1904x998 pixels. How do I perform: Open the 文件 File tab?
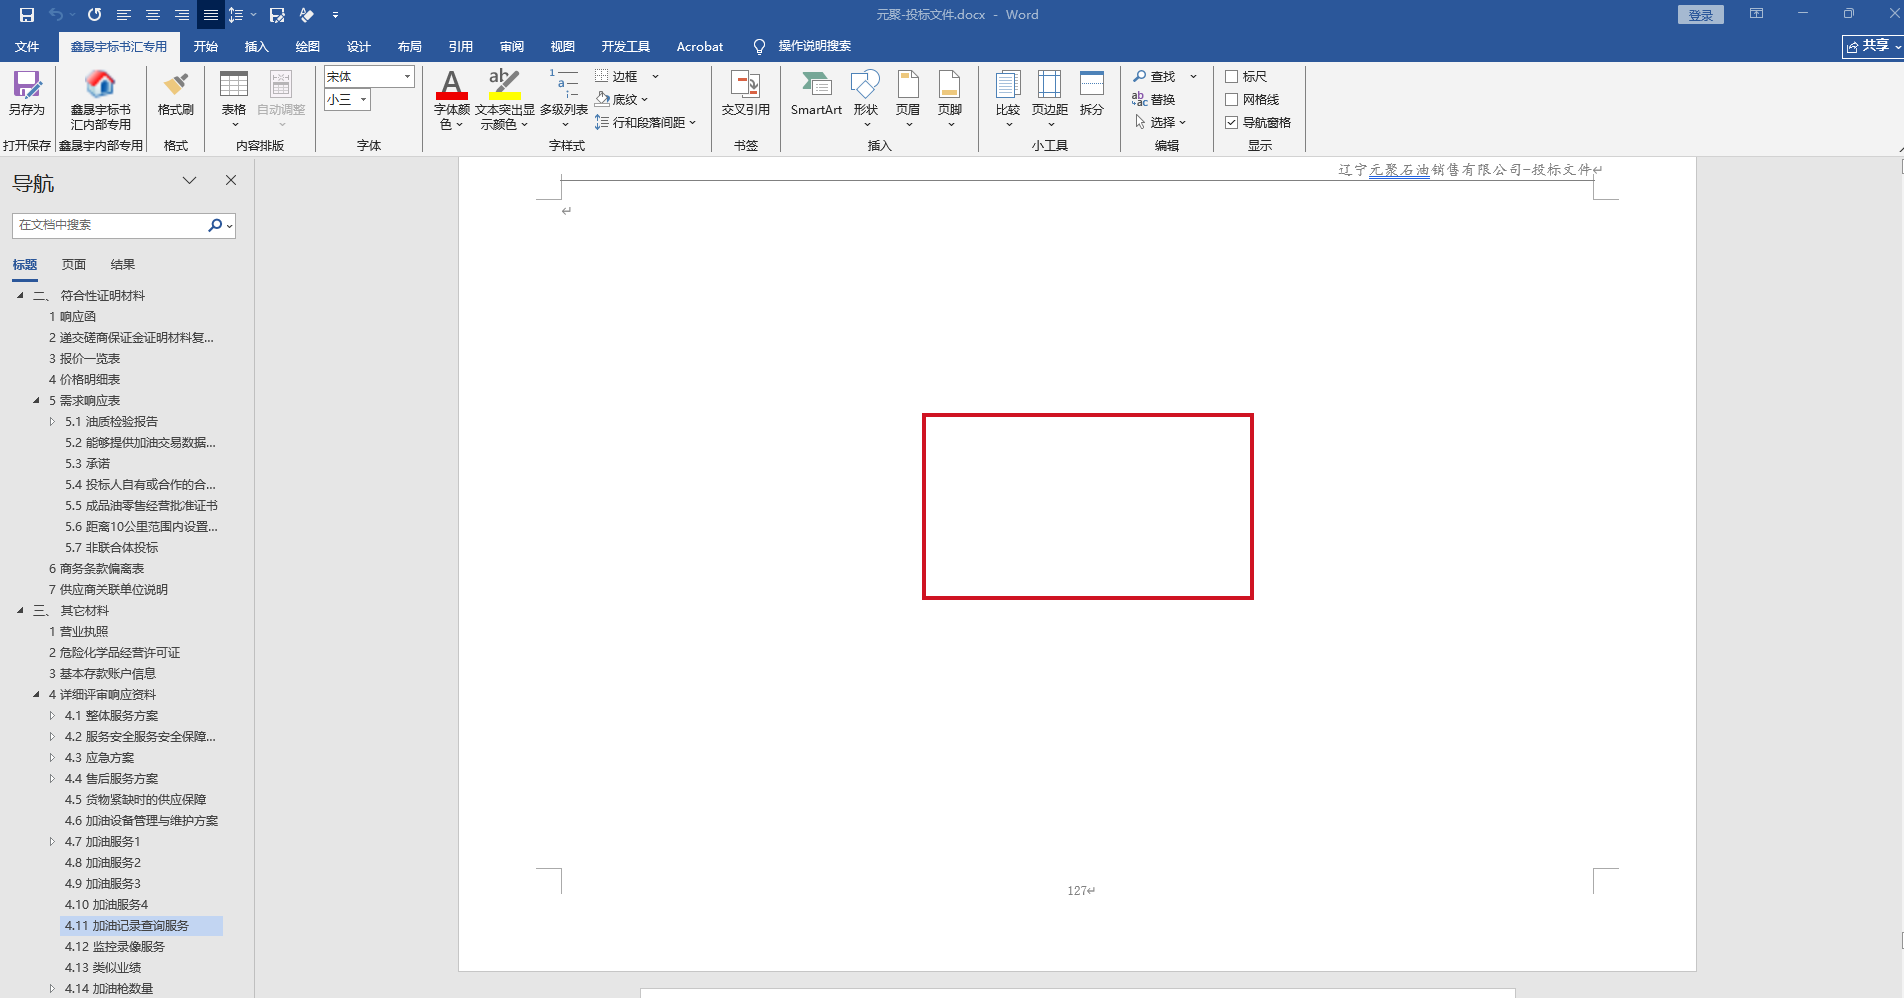pos(27,47)
